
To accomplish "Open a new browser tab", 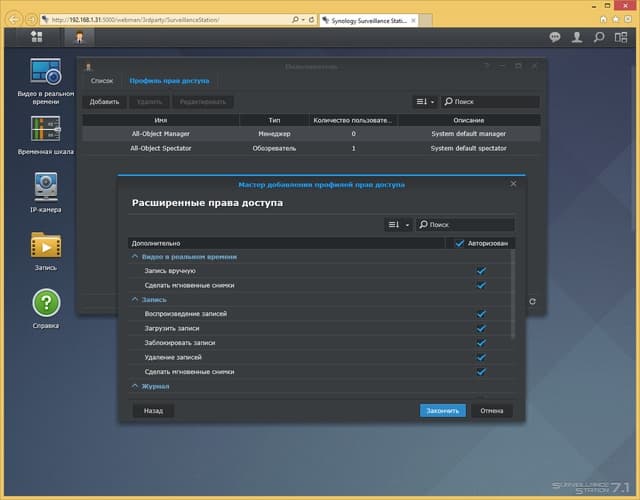I will coord(426,20).
